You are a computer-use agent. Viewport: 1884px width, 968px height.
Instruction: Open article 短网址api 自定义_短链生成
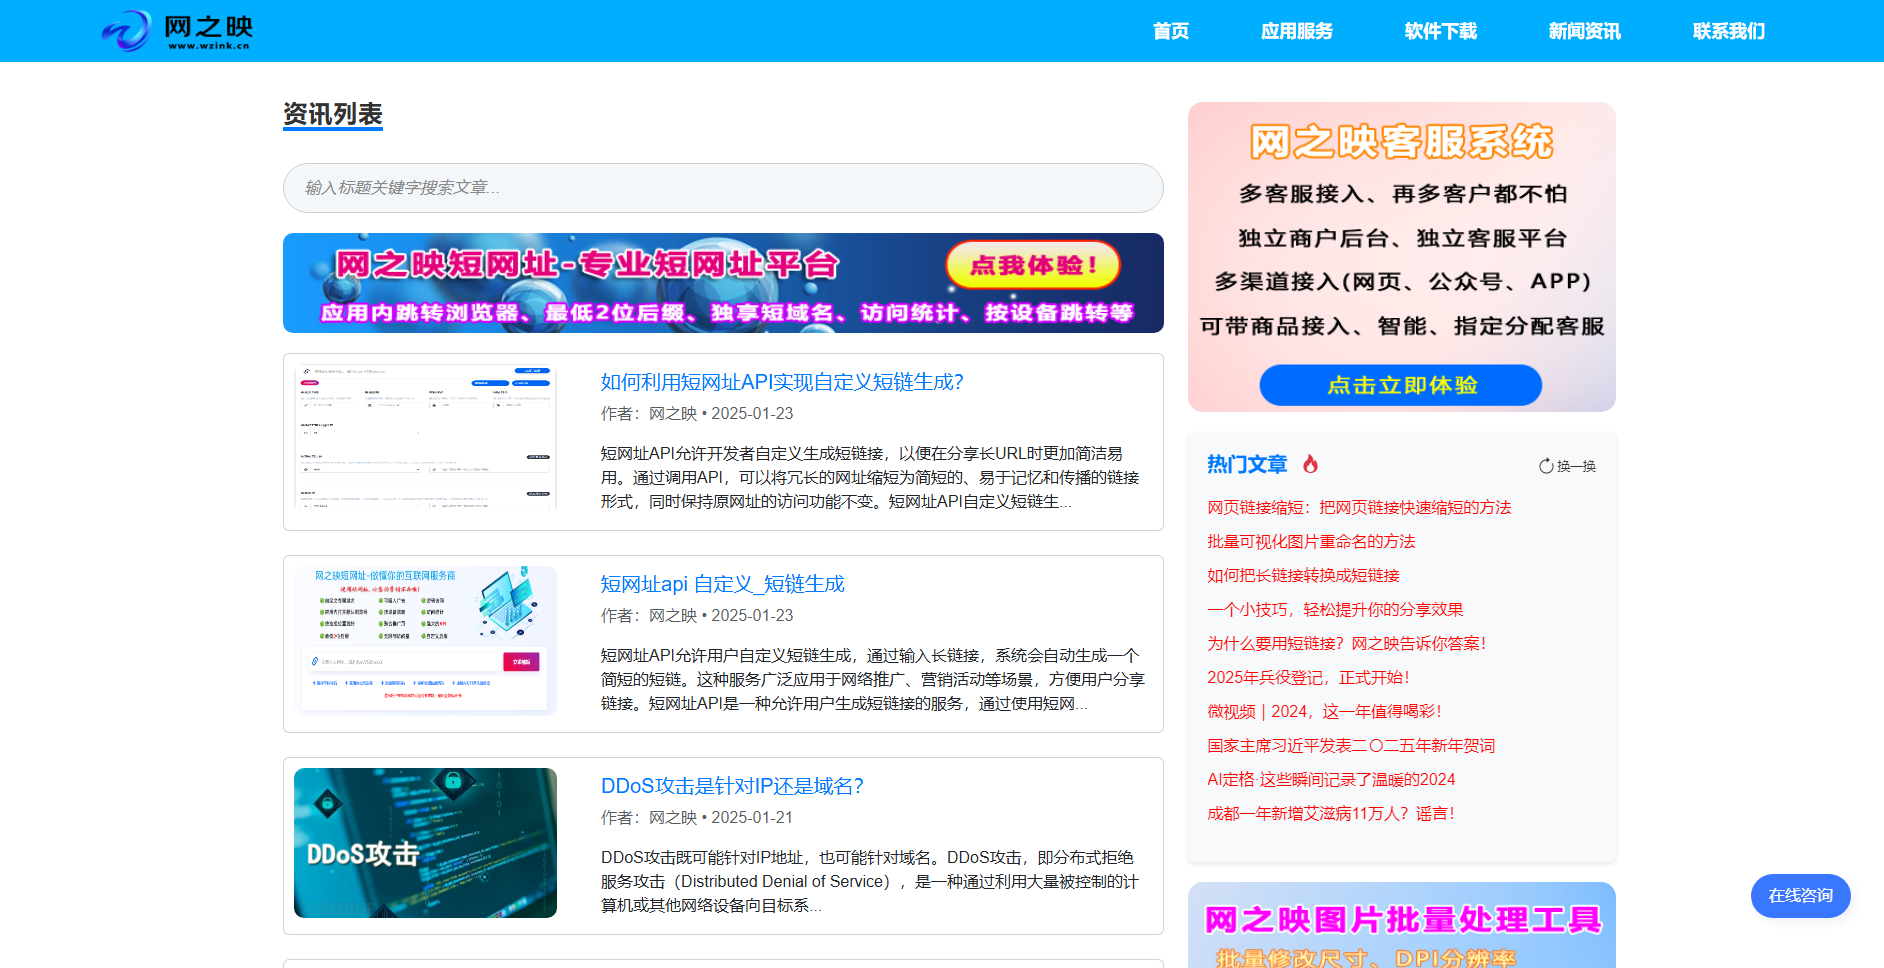coord(722,584)
